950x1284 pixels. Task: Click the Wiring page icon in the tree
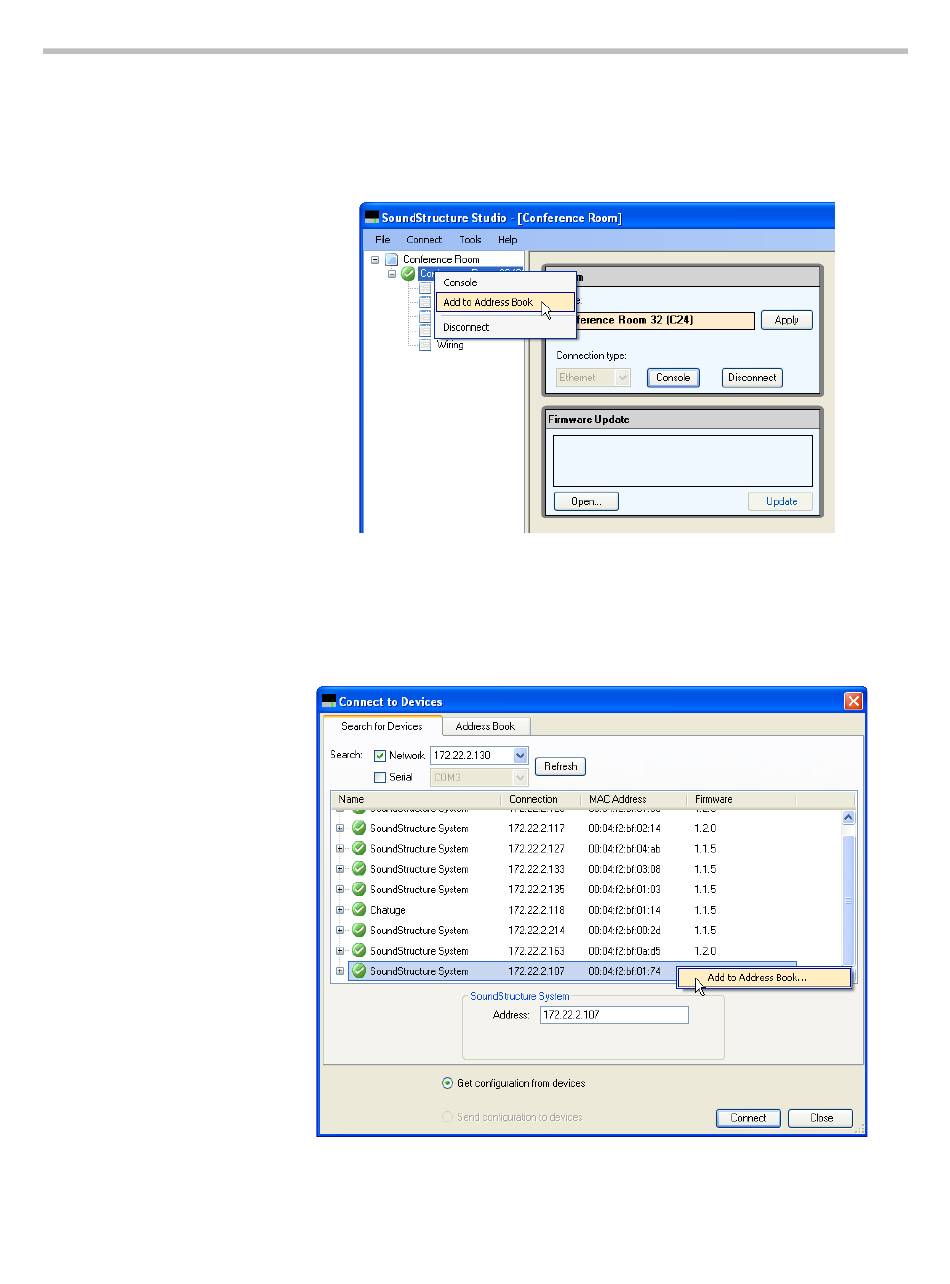coord(425,345)
